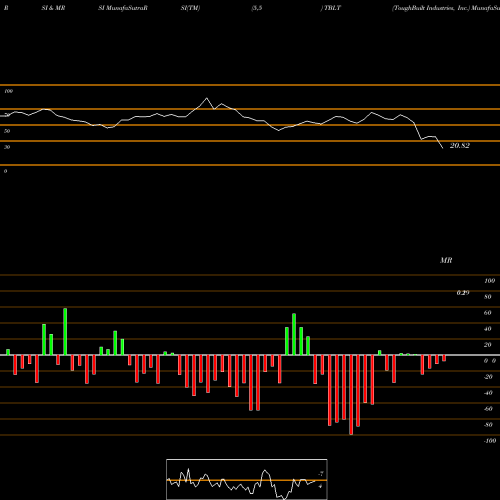Image resolution: width=500 pixels, height=500 pixels.
Task: Click the MR panel title label
Action: tap(446, 260)
